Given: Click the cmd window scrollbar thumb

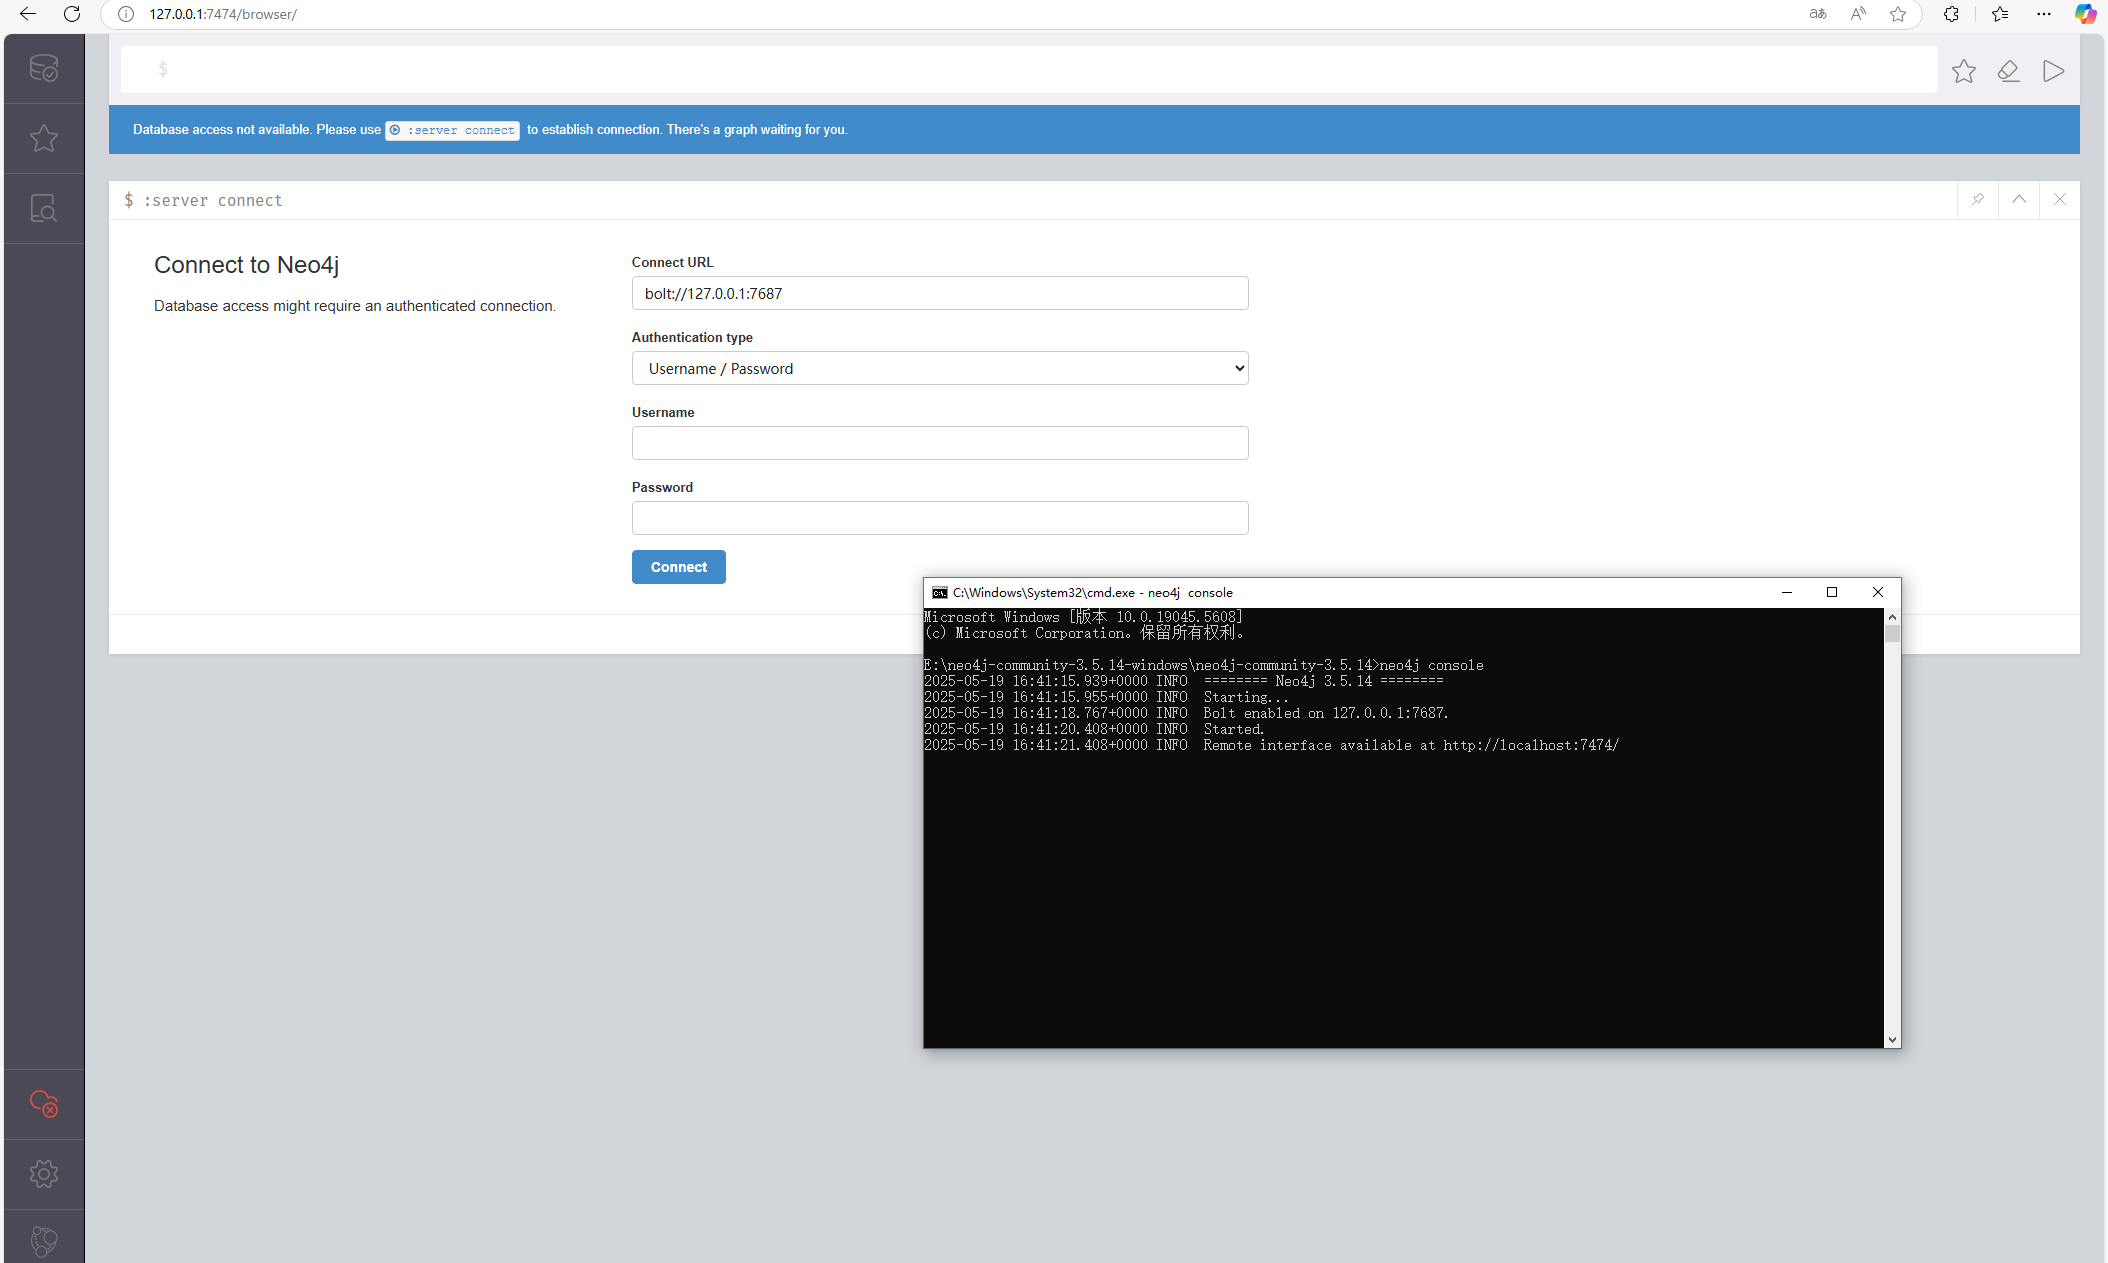Looking at the screenshot, I should tap(1892, 633).
